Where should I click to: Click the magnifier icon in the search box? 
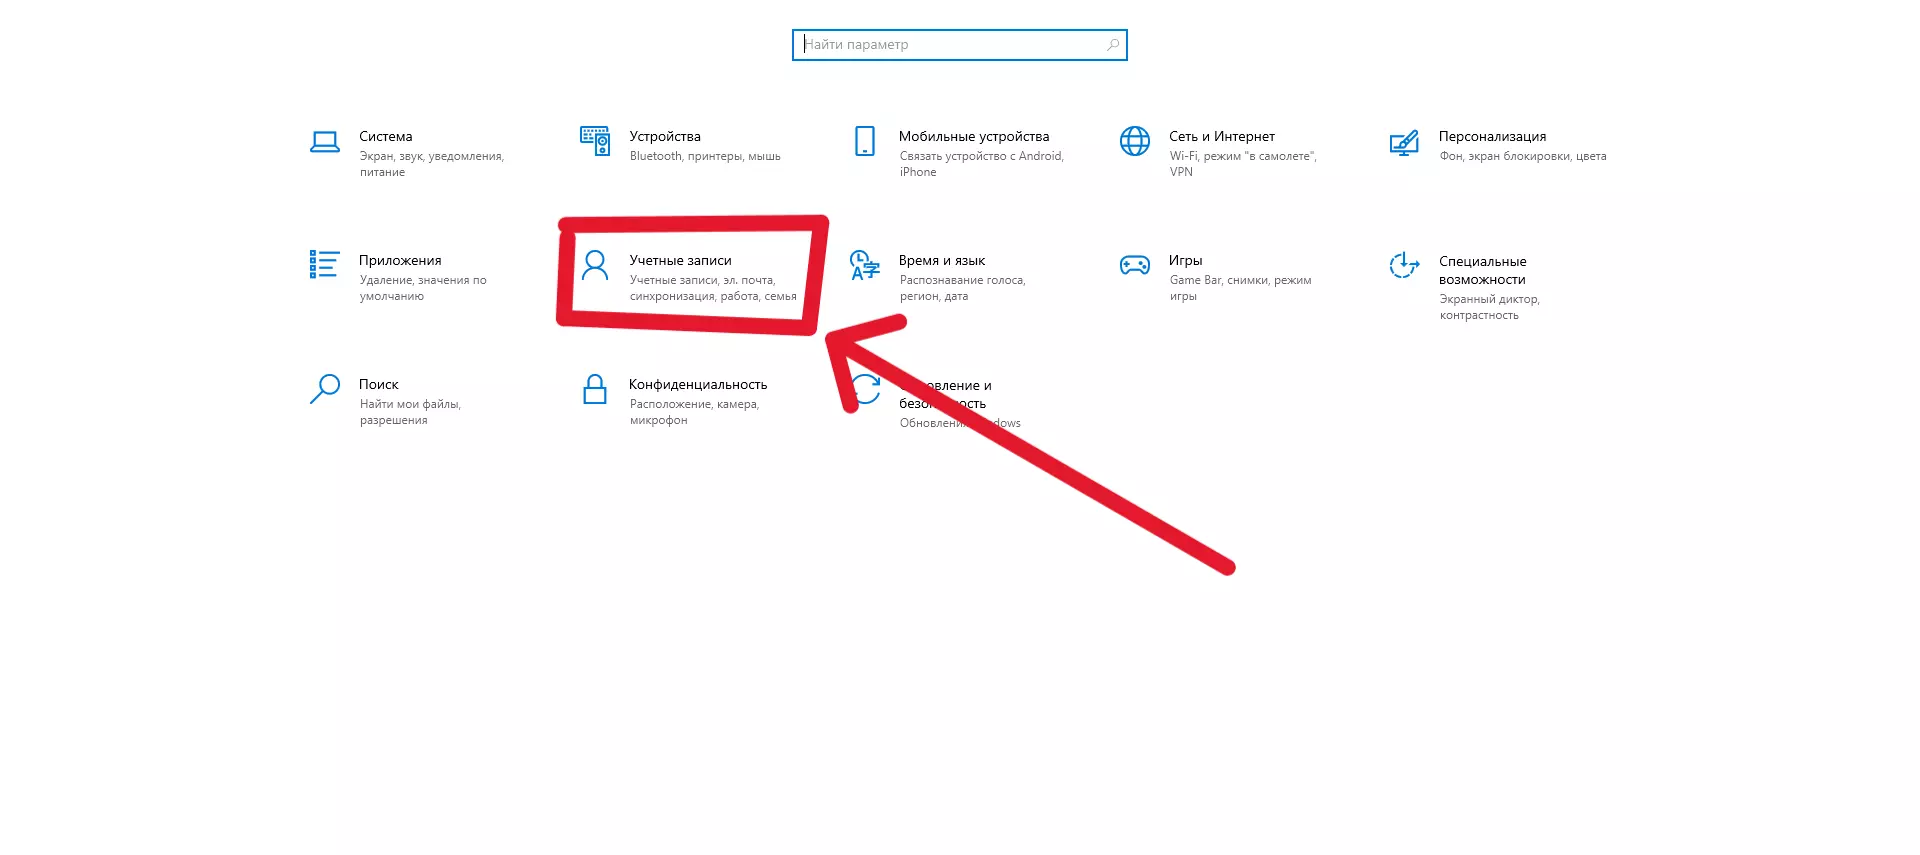[1113, 45]
